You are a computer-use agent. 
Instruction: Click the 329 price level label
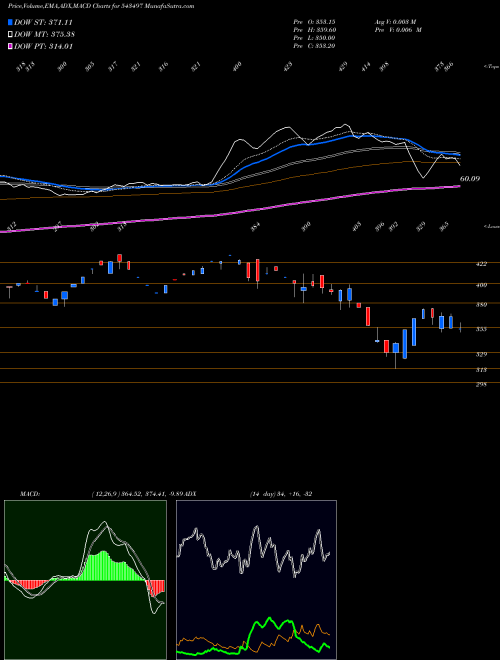click(x=481, y=354)
